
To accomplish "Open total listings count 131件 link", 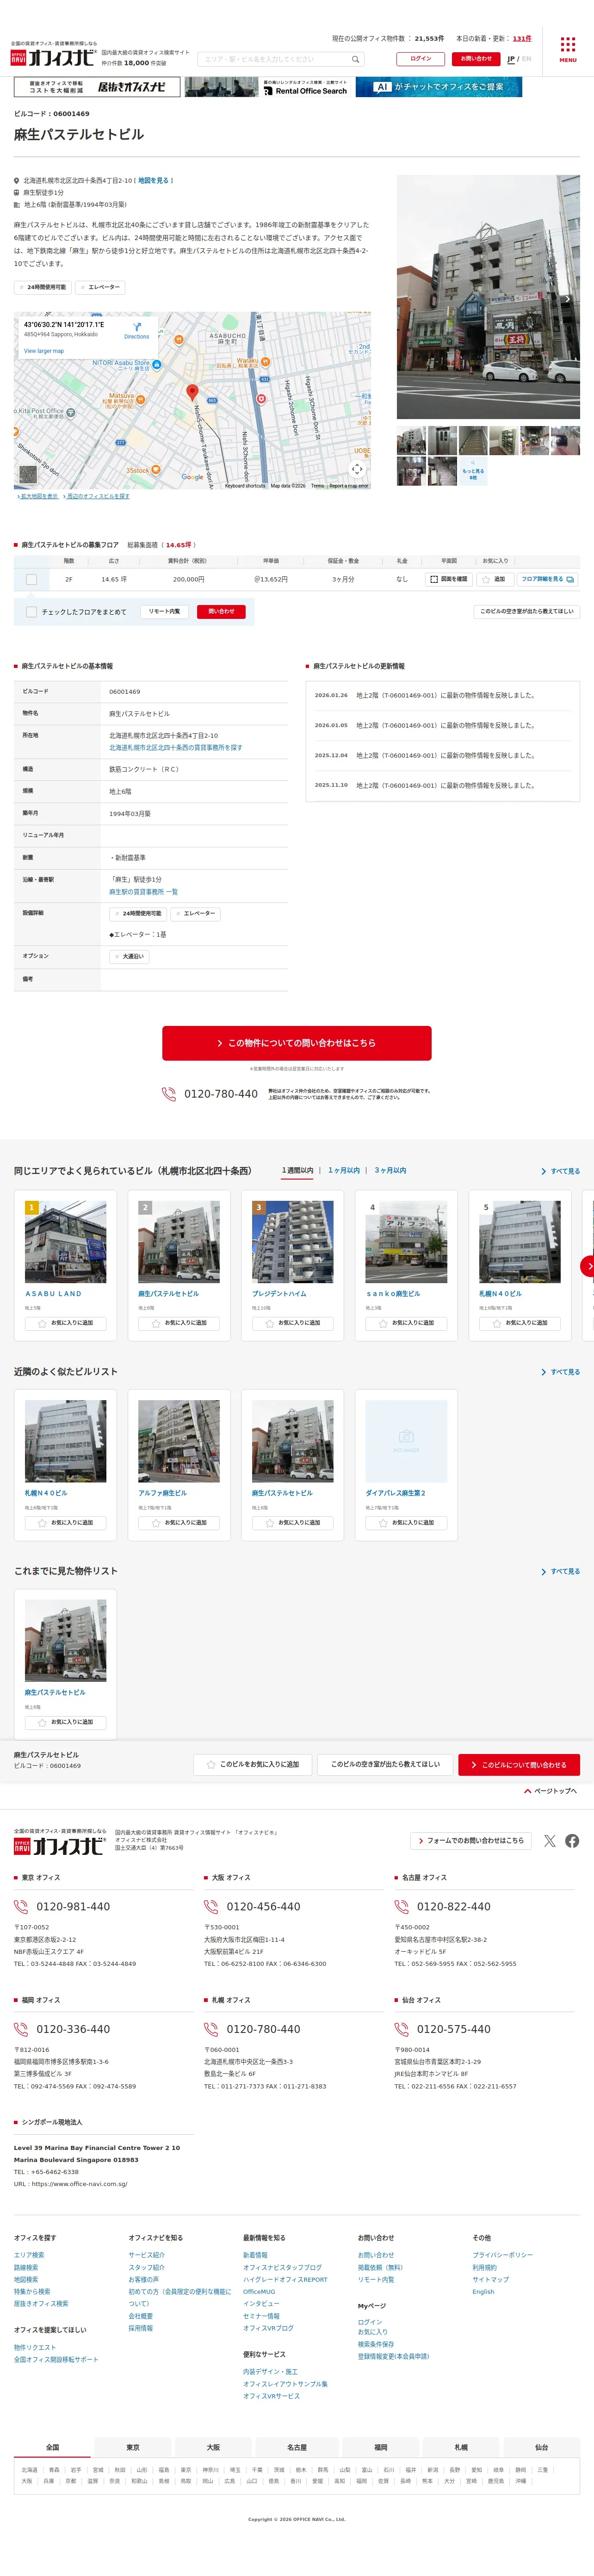I will click(522, 39).
